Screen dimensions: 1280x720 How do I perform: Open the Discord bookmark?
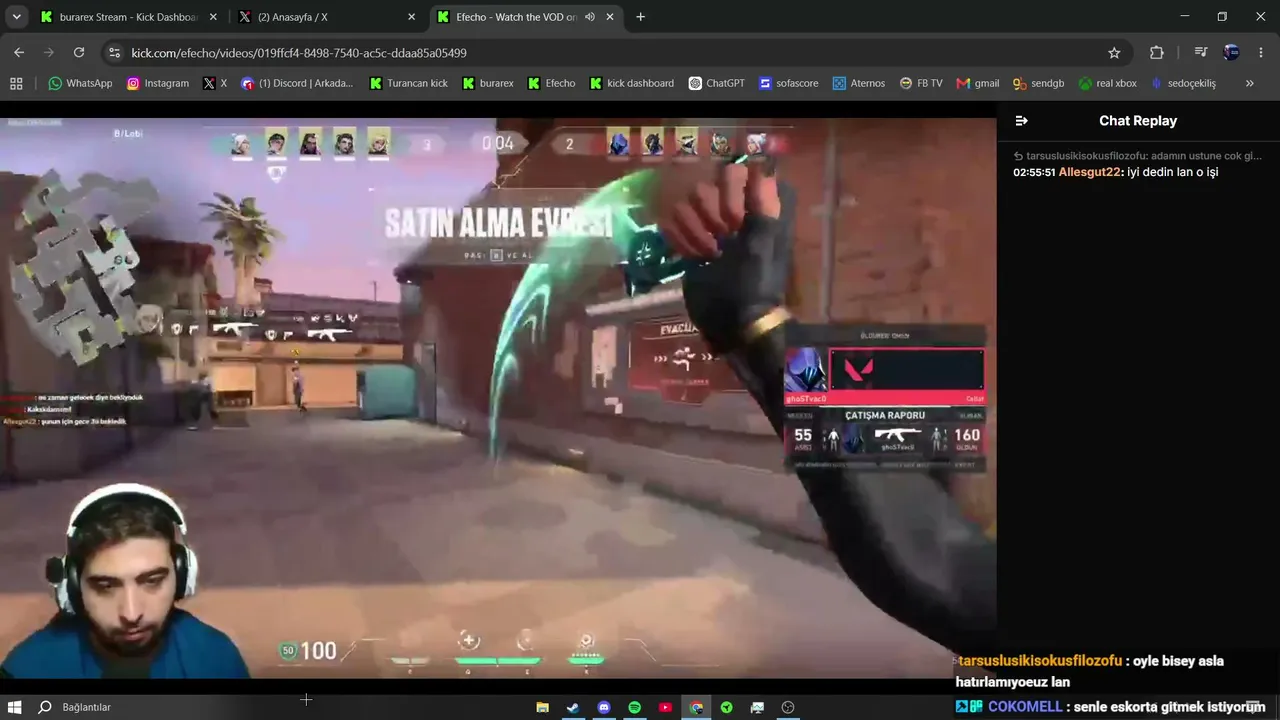(297, 83)
